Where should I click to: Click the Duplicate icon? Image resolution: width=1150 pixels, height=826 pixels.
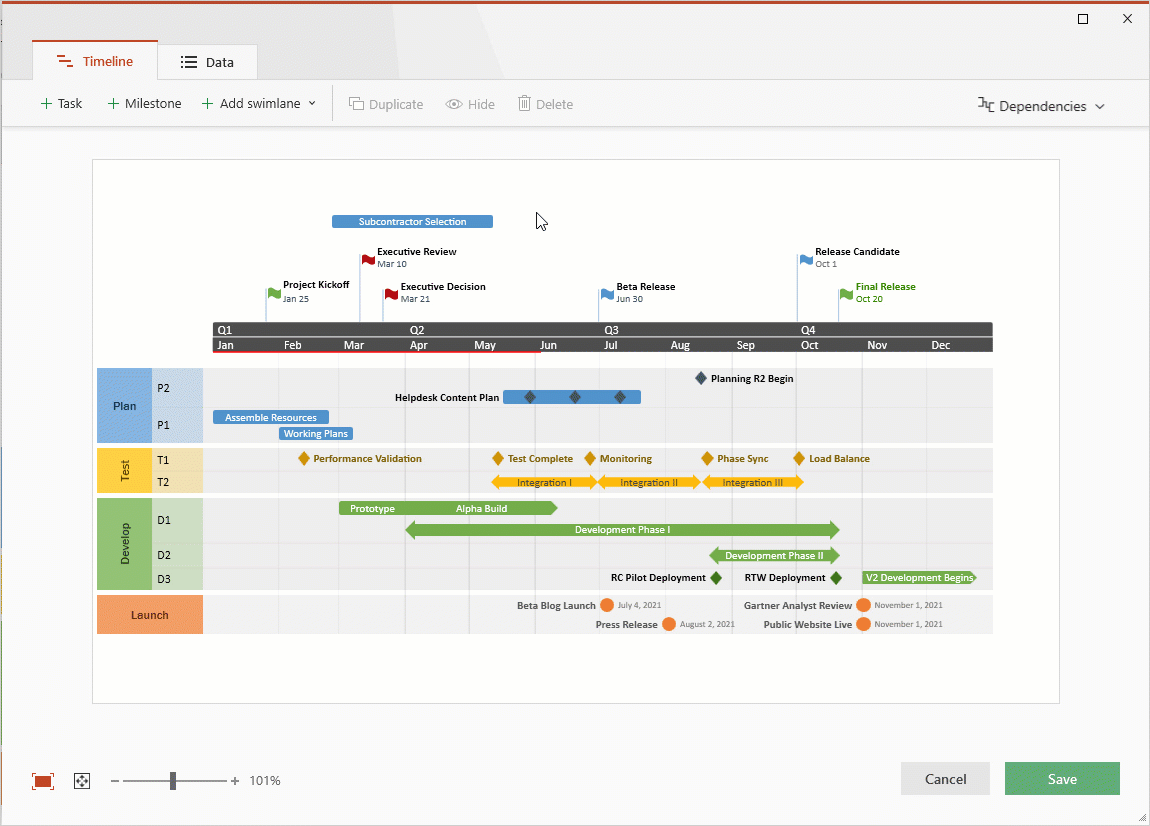[356, 103]
